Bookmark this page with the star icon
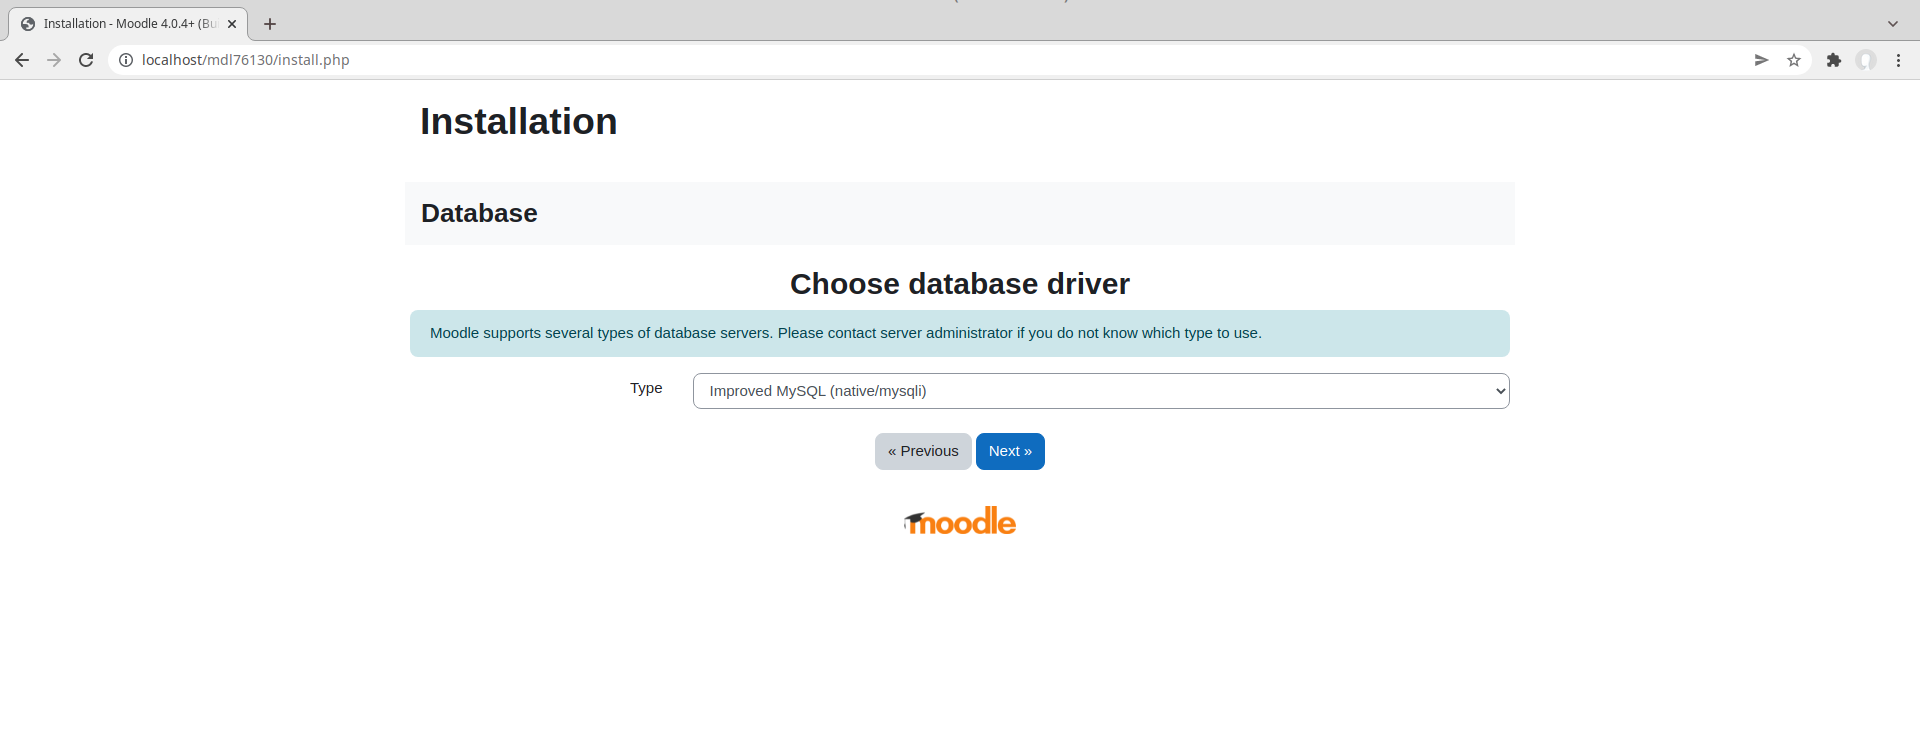Viewport: 1920px width, 752px height. pos(1794,60)
